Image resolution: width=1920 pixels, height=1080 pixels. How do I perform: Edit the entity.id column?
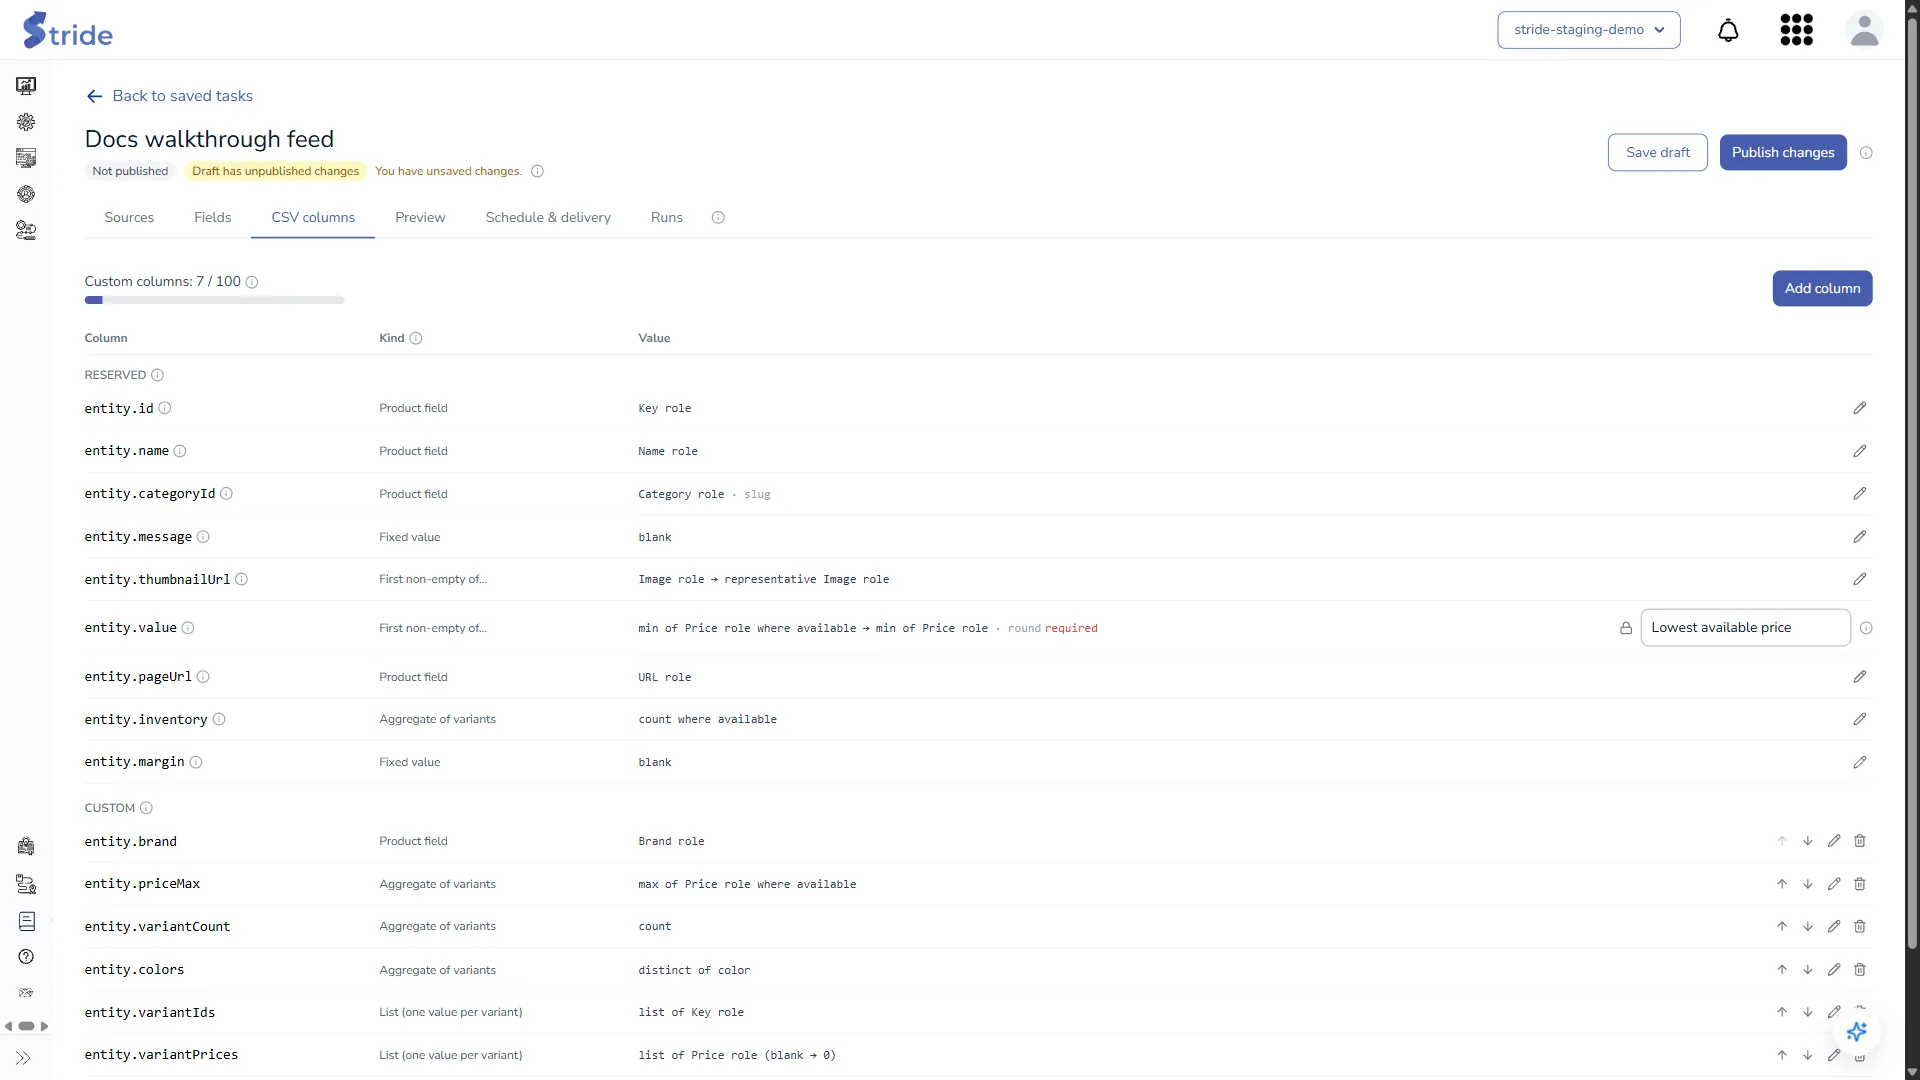pos(1859,408)
